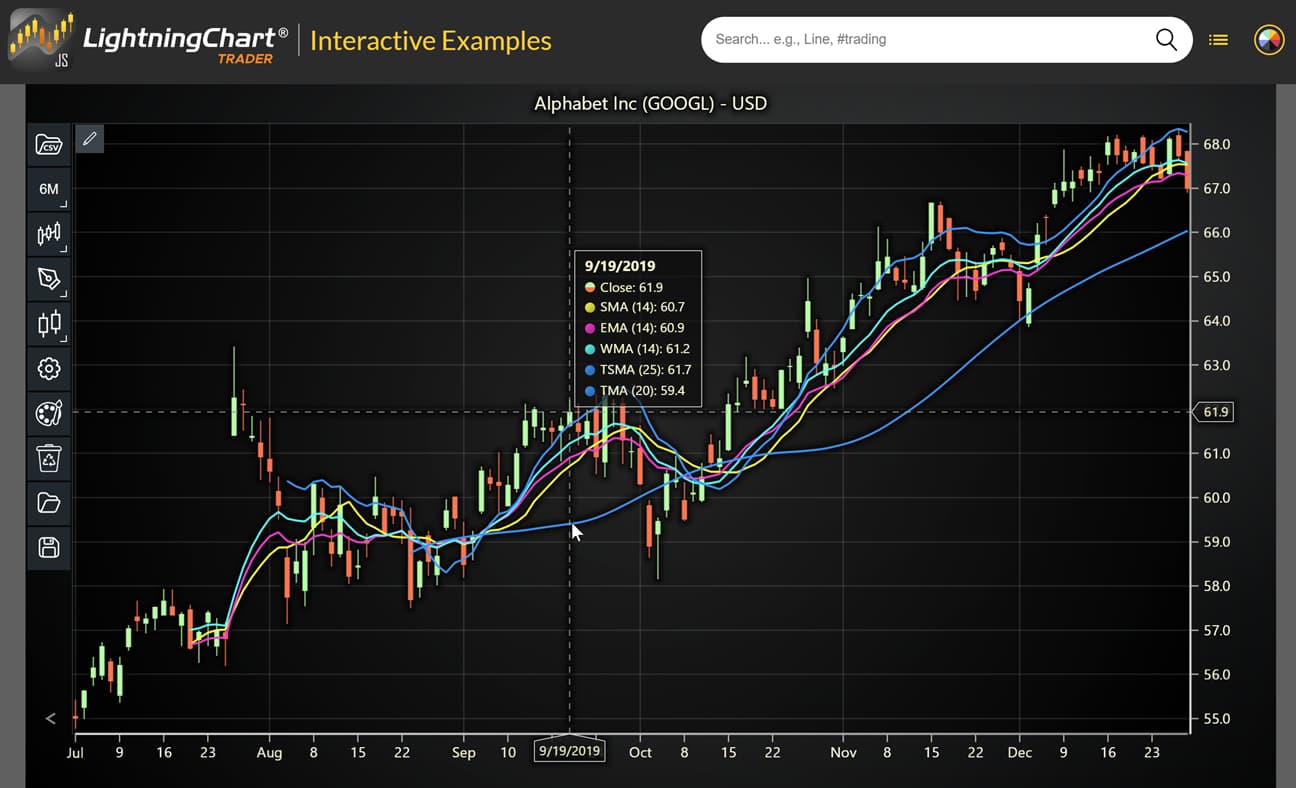
Task: Click the Jul label on the time axis
Action: click(75, 752)
